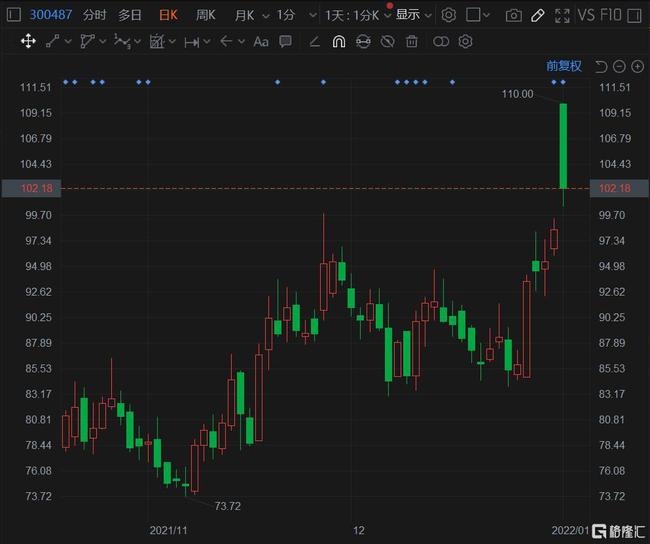Expand line tool options arrow

point(68,41)
